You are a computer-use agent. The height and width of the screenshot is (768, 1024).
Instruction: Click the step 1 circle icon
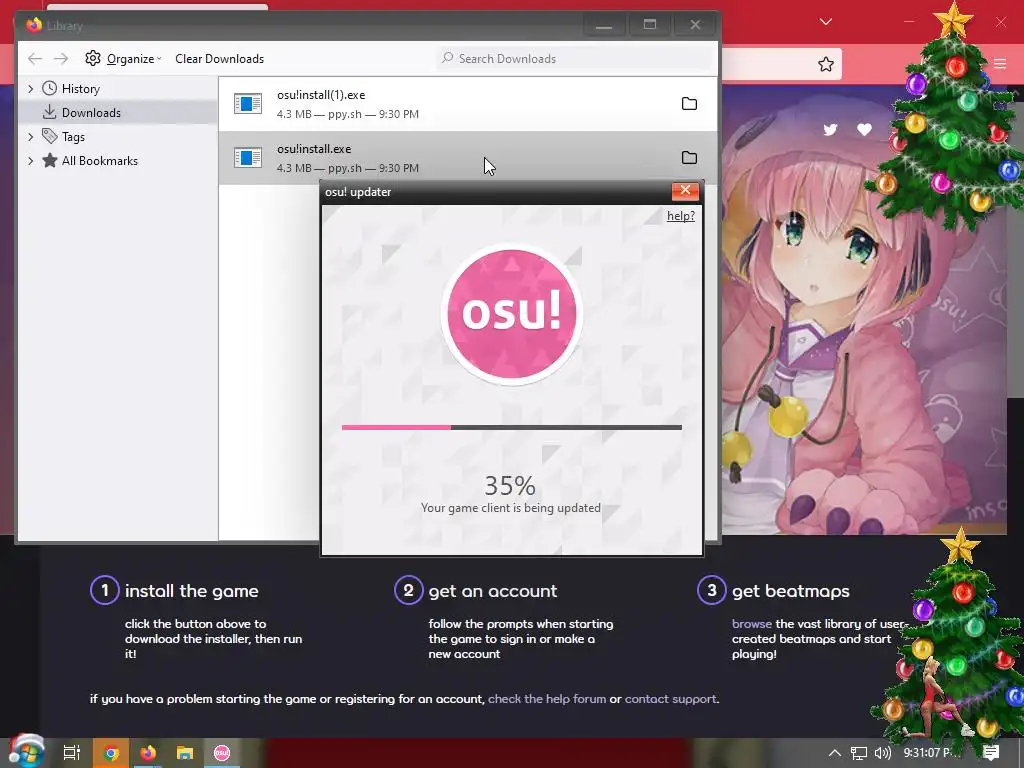pos(104,590)
